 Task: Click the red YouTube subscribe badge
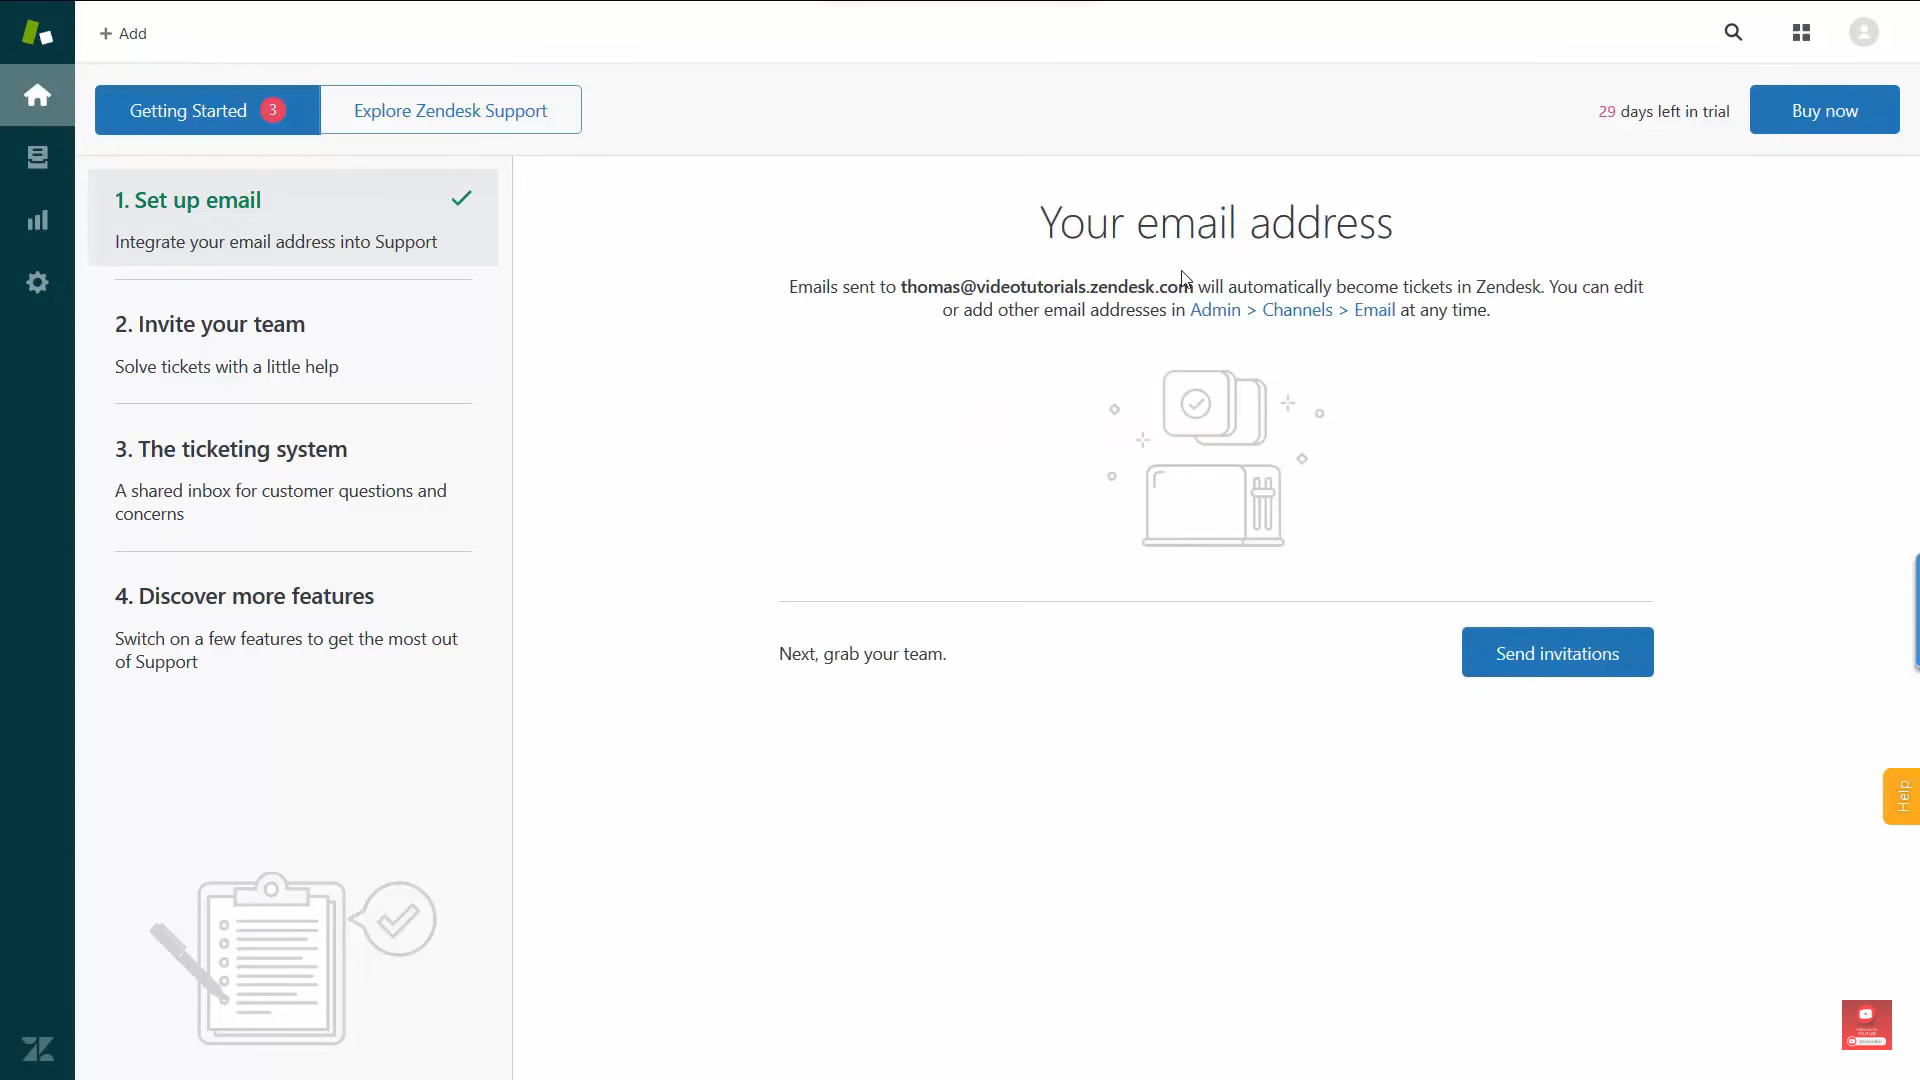pyautogui.click(x=1866, y=1025)
